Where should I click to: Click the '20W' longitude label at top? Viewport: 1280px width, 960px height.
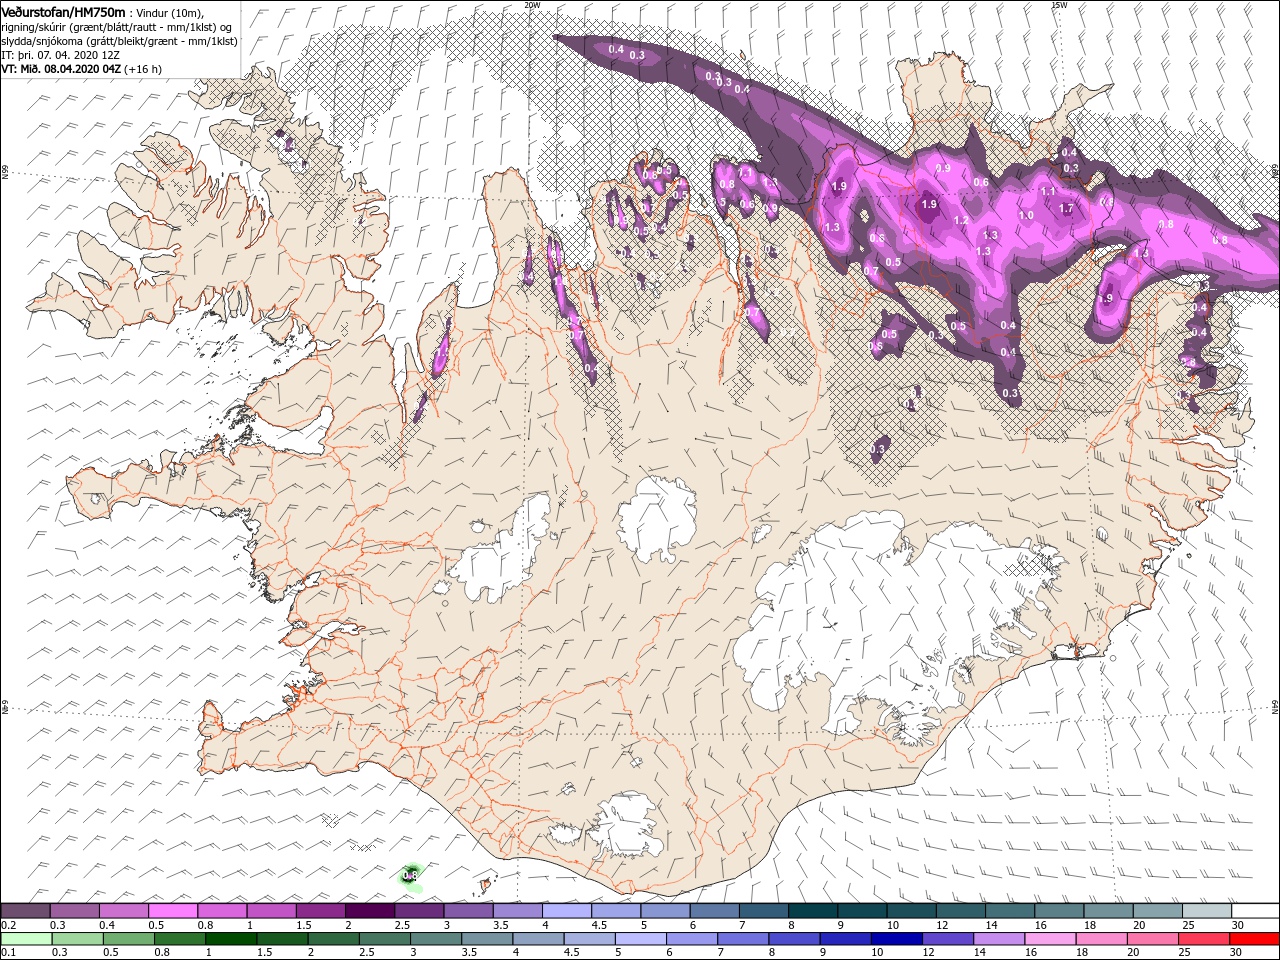pos(532,4)
